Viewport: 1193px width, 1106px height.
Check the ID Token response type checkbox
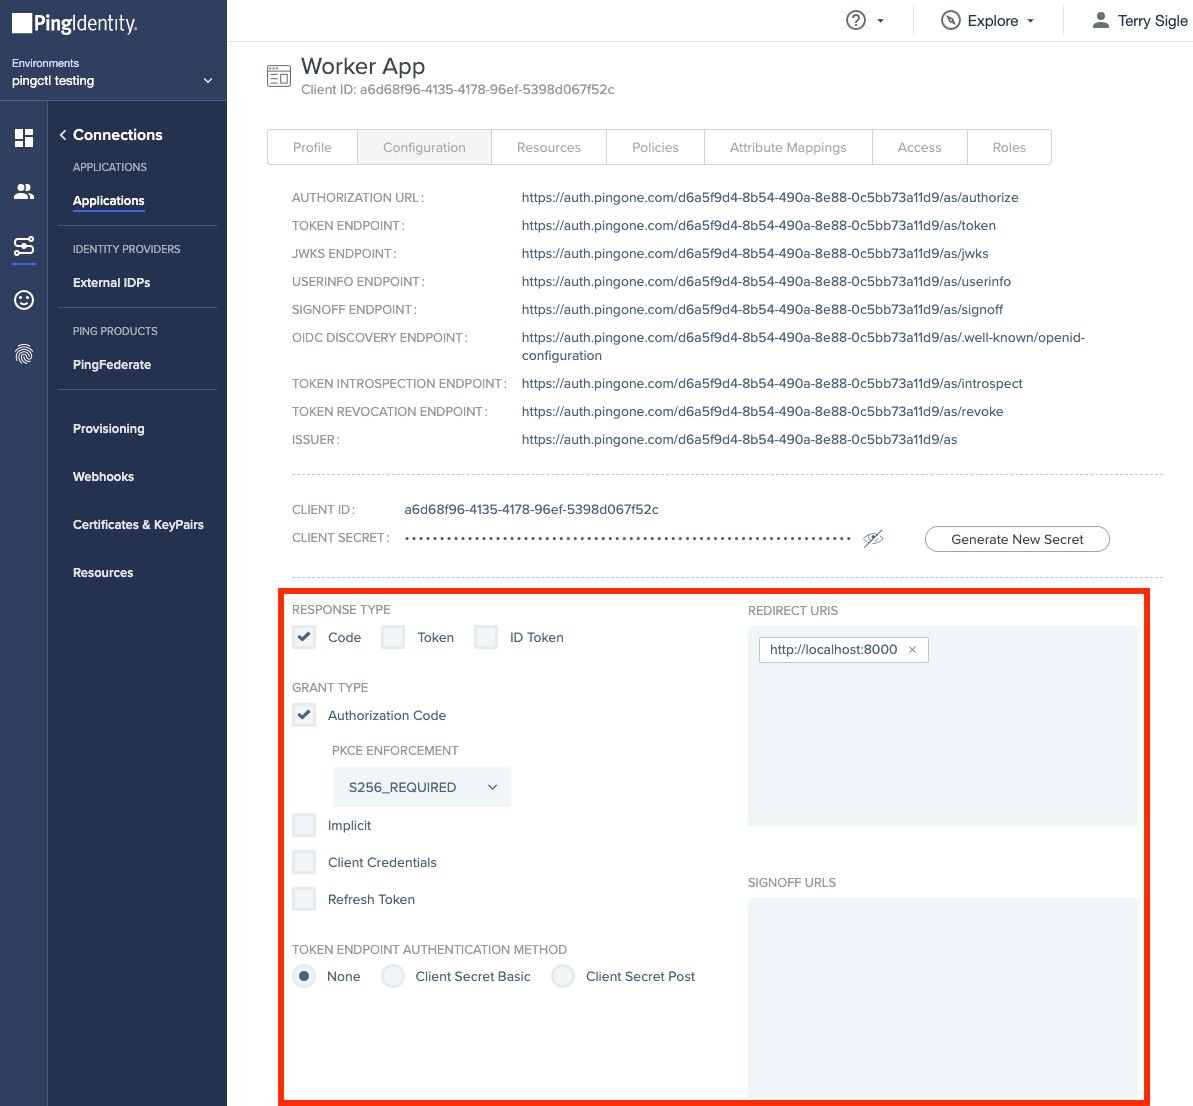click(485, 637)
